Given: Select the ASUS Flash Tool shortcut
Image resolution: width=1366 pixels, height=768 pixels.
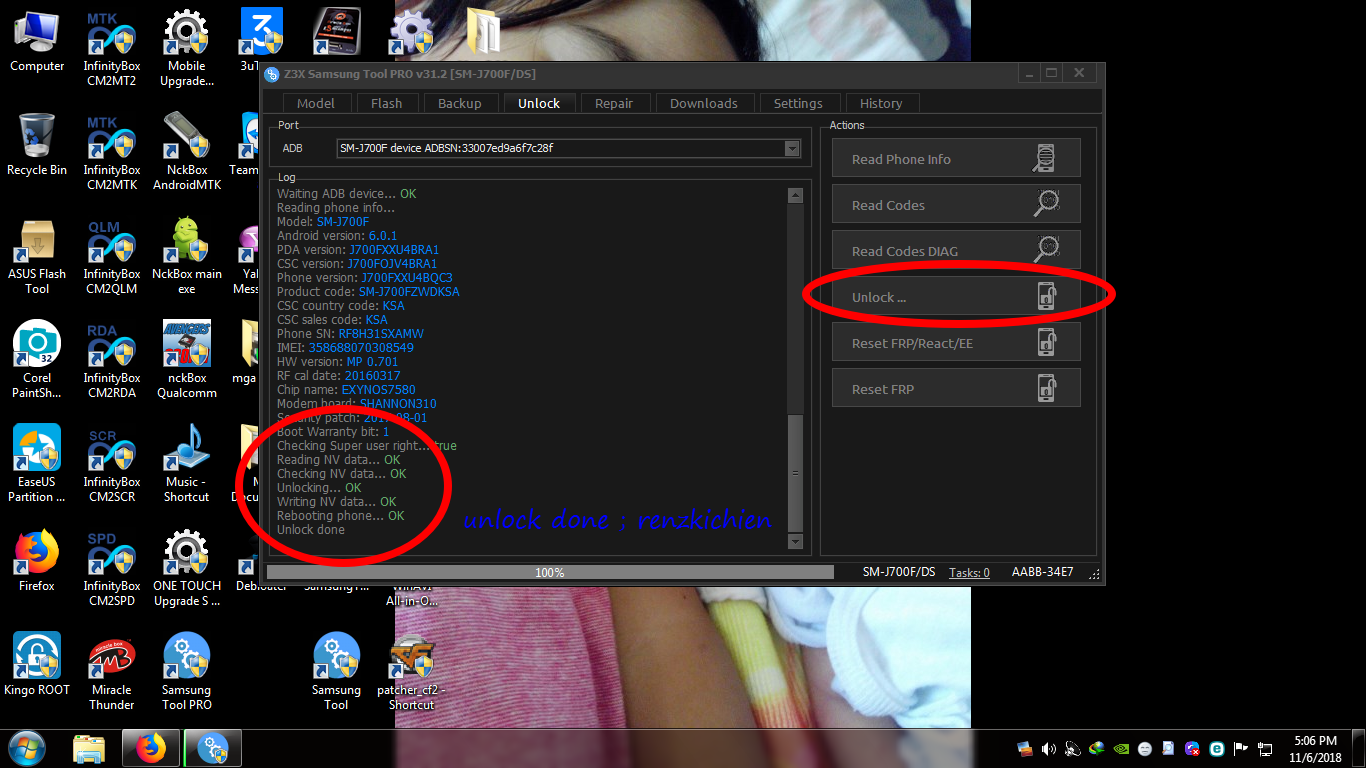Looking at the screenshot, I should pos(37,255).
